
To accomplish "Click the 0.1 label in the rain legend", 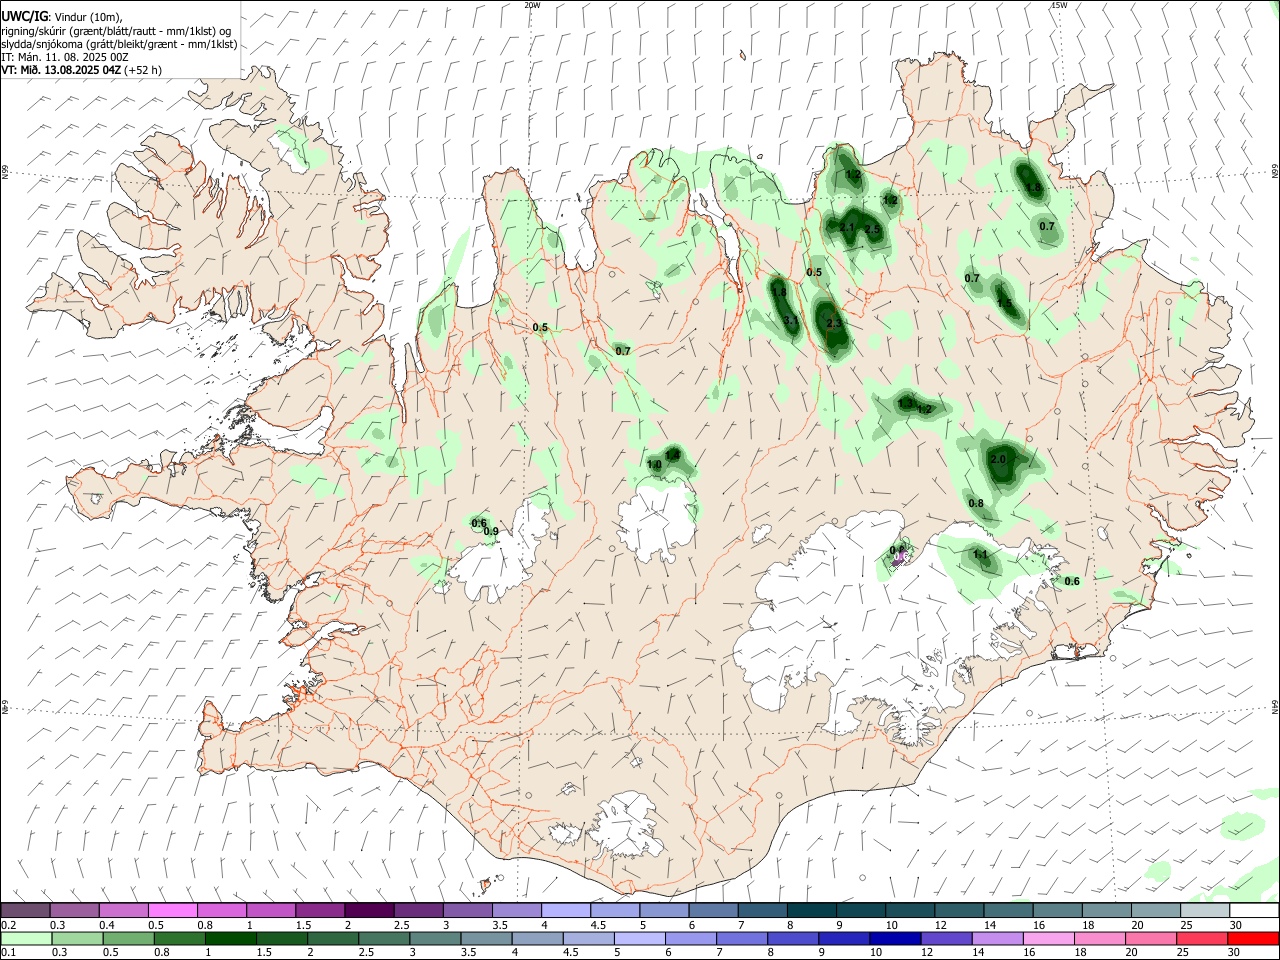I will click(x=9, y=953).
